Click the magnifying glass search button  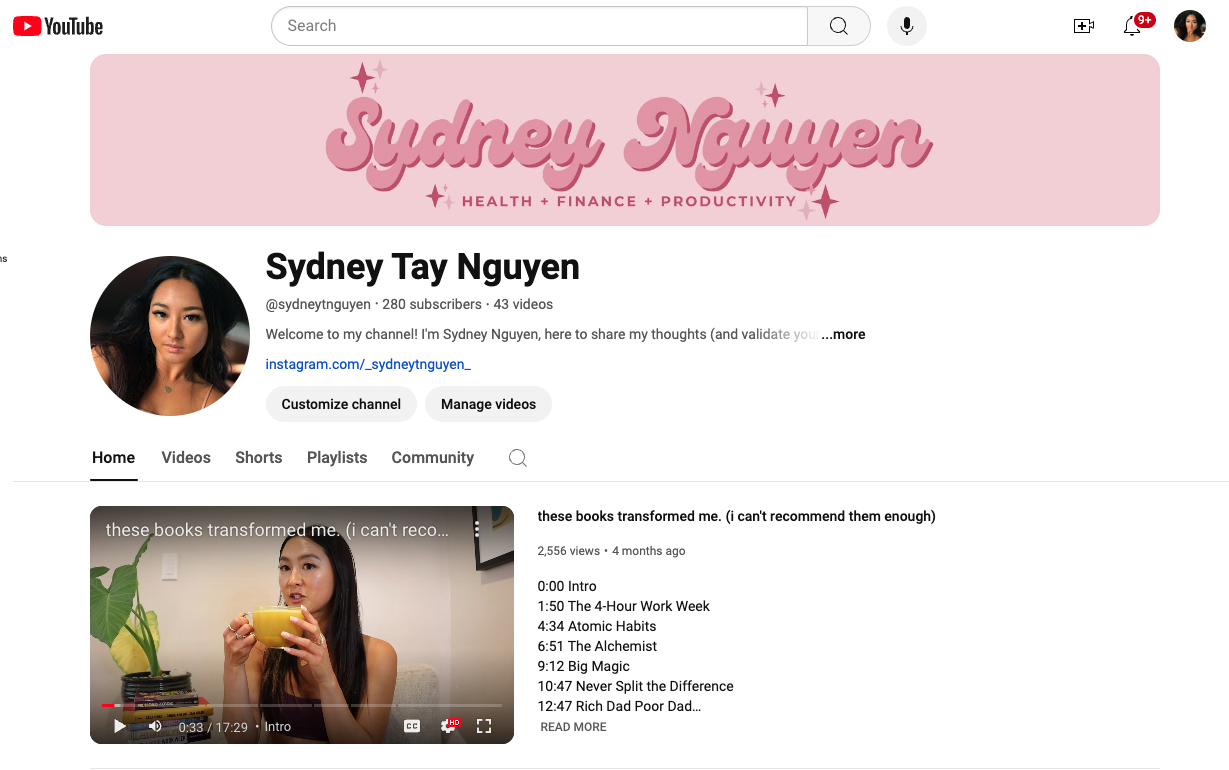click(x=838, y=26)
